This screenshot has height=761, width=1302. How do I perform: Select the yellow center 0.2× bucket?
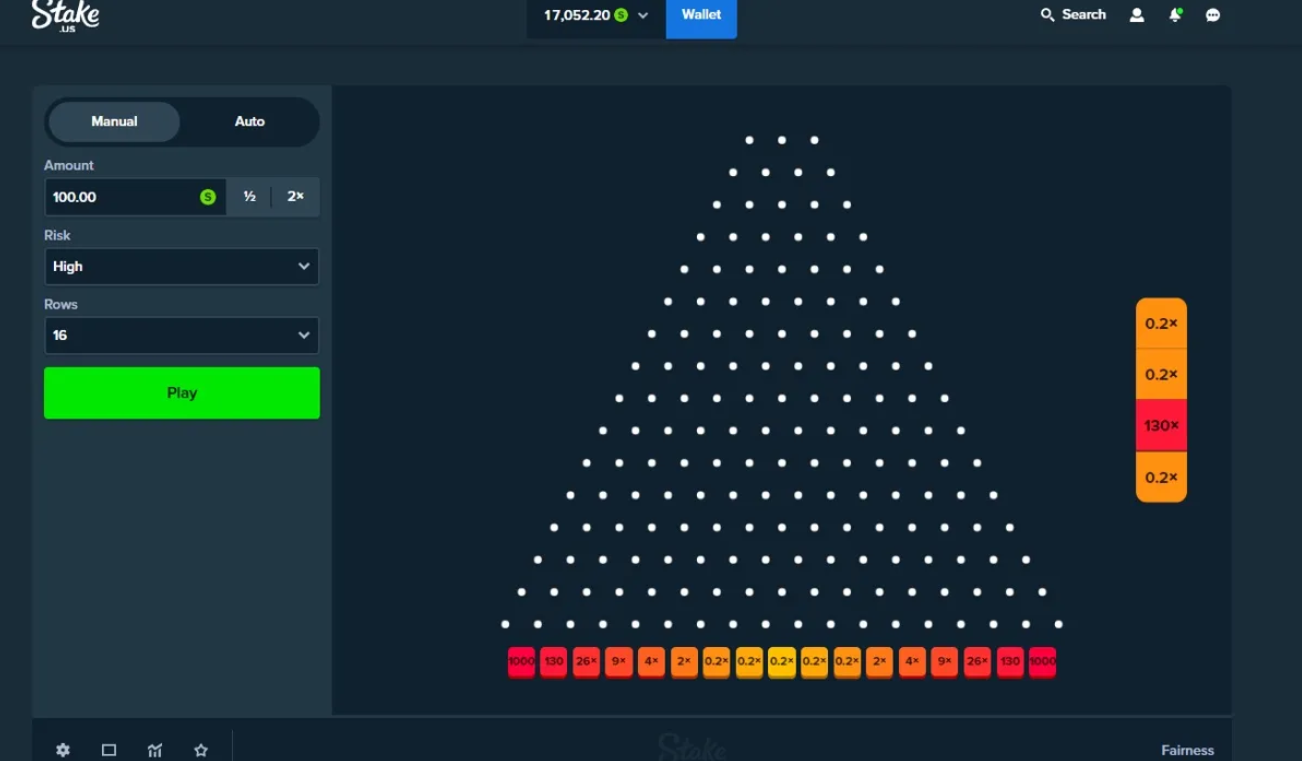[782, 662]
